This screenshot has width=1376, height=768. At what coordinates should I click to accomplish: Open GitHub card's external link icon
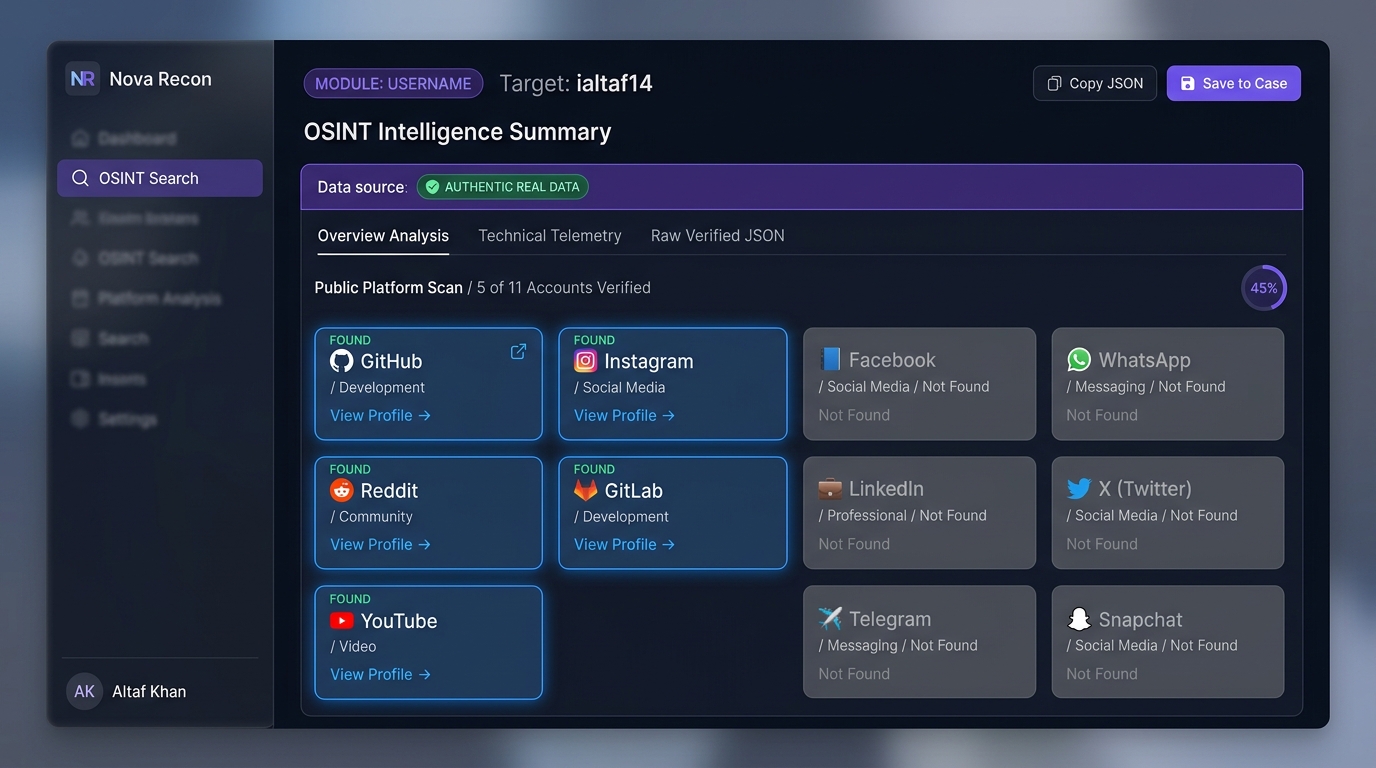[518, 351]
